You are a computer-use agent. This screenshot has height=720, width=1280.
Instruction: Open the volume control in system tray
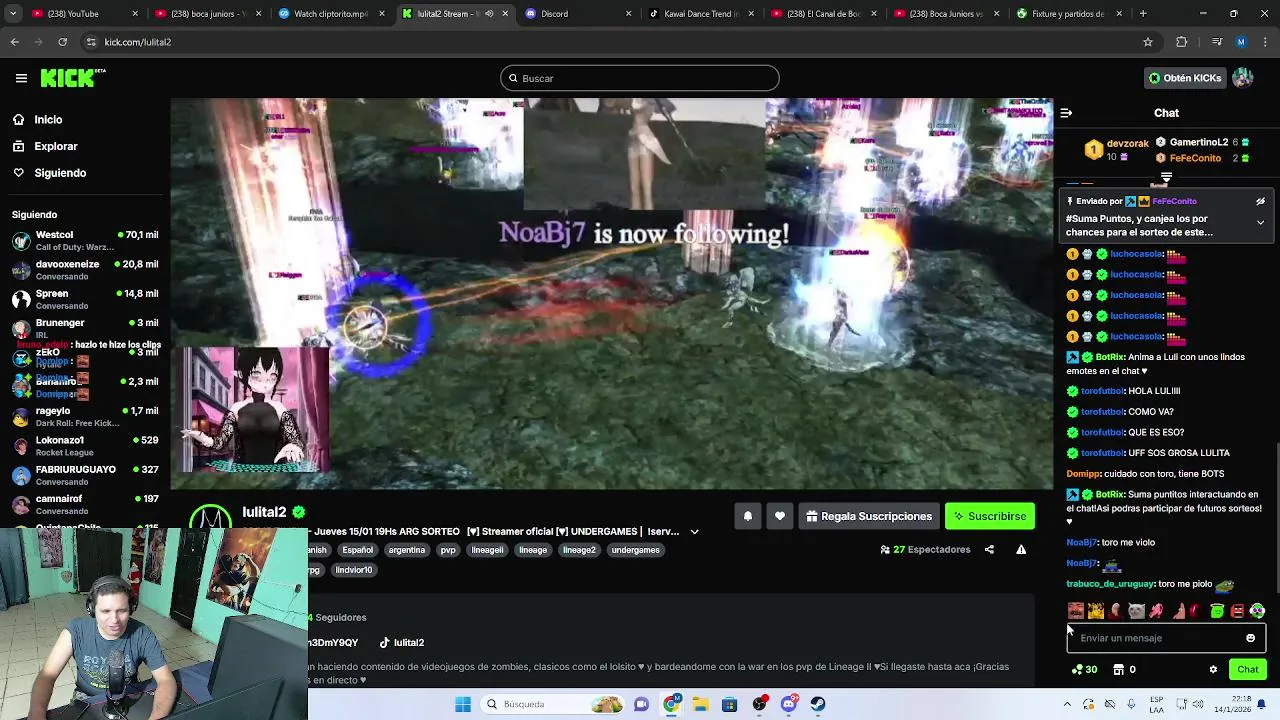1197,704
